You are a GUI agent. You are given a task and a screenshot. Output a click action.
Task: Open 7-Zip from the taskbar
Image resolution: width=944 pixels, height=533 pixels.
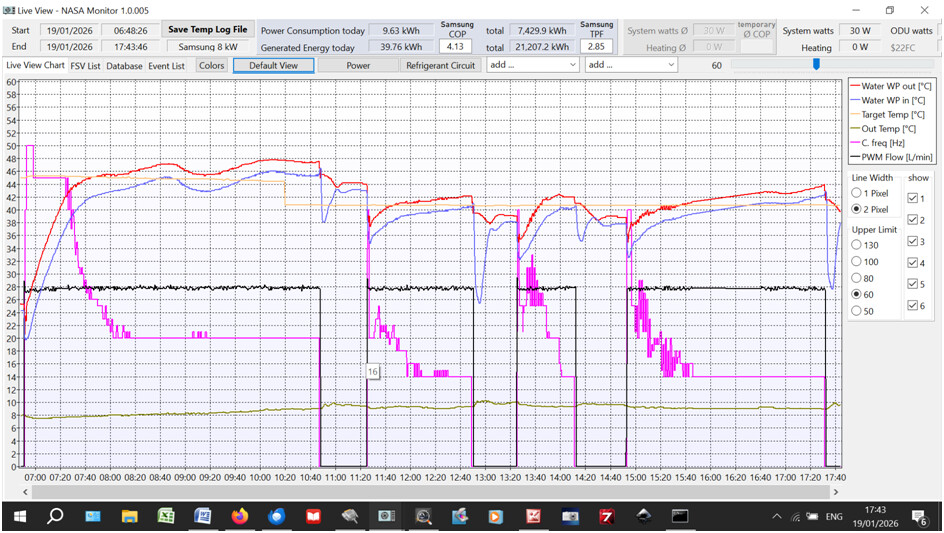tap(606, 516)
